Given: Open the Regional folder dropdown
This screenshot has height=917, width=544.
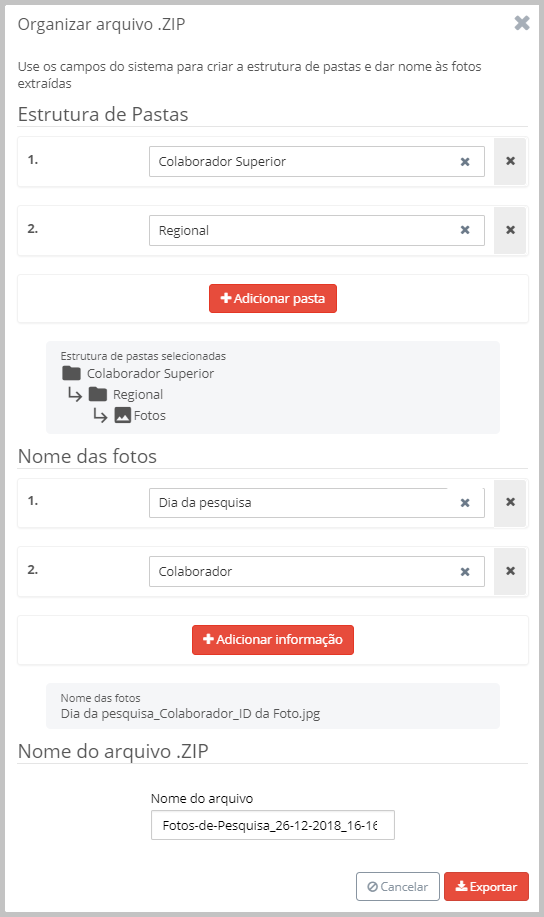Looking at the screenshot, I should pyautogui.click(x=316, y=230).
